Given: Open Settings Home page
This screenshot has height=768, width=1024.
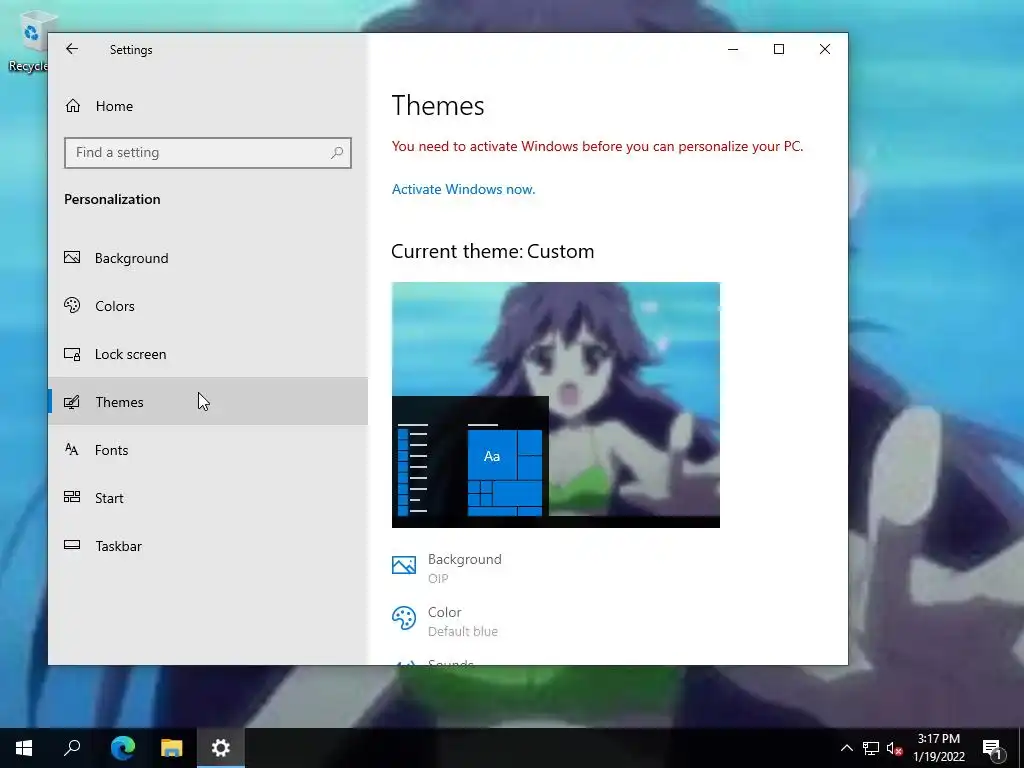Looking at the screenshot, I should tap(208, 106).
